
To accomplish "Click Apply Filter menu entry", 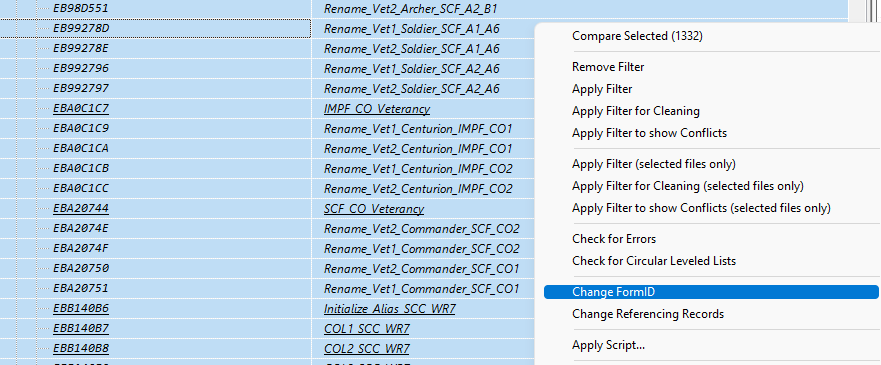I will tap(602, 89).
